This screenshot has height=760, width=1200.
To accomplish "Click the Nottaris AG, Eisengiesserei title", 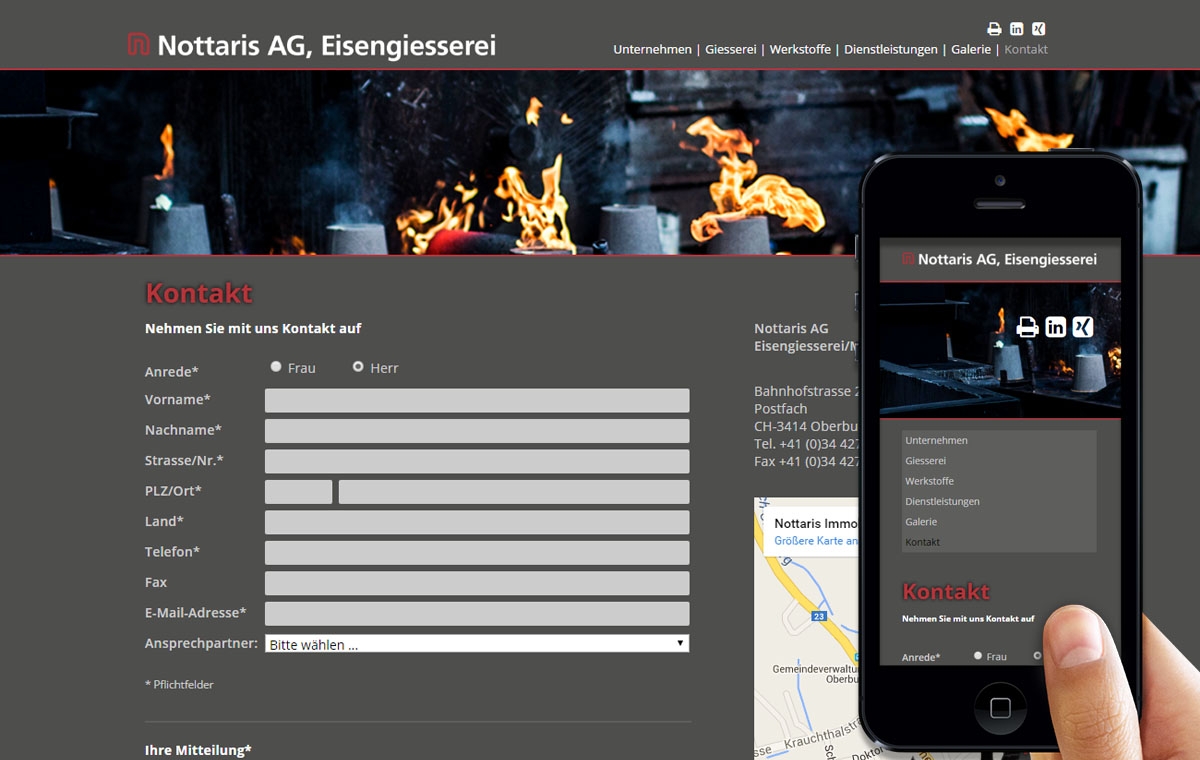I will point(326,46).
